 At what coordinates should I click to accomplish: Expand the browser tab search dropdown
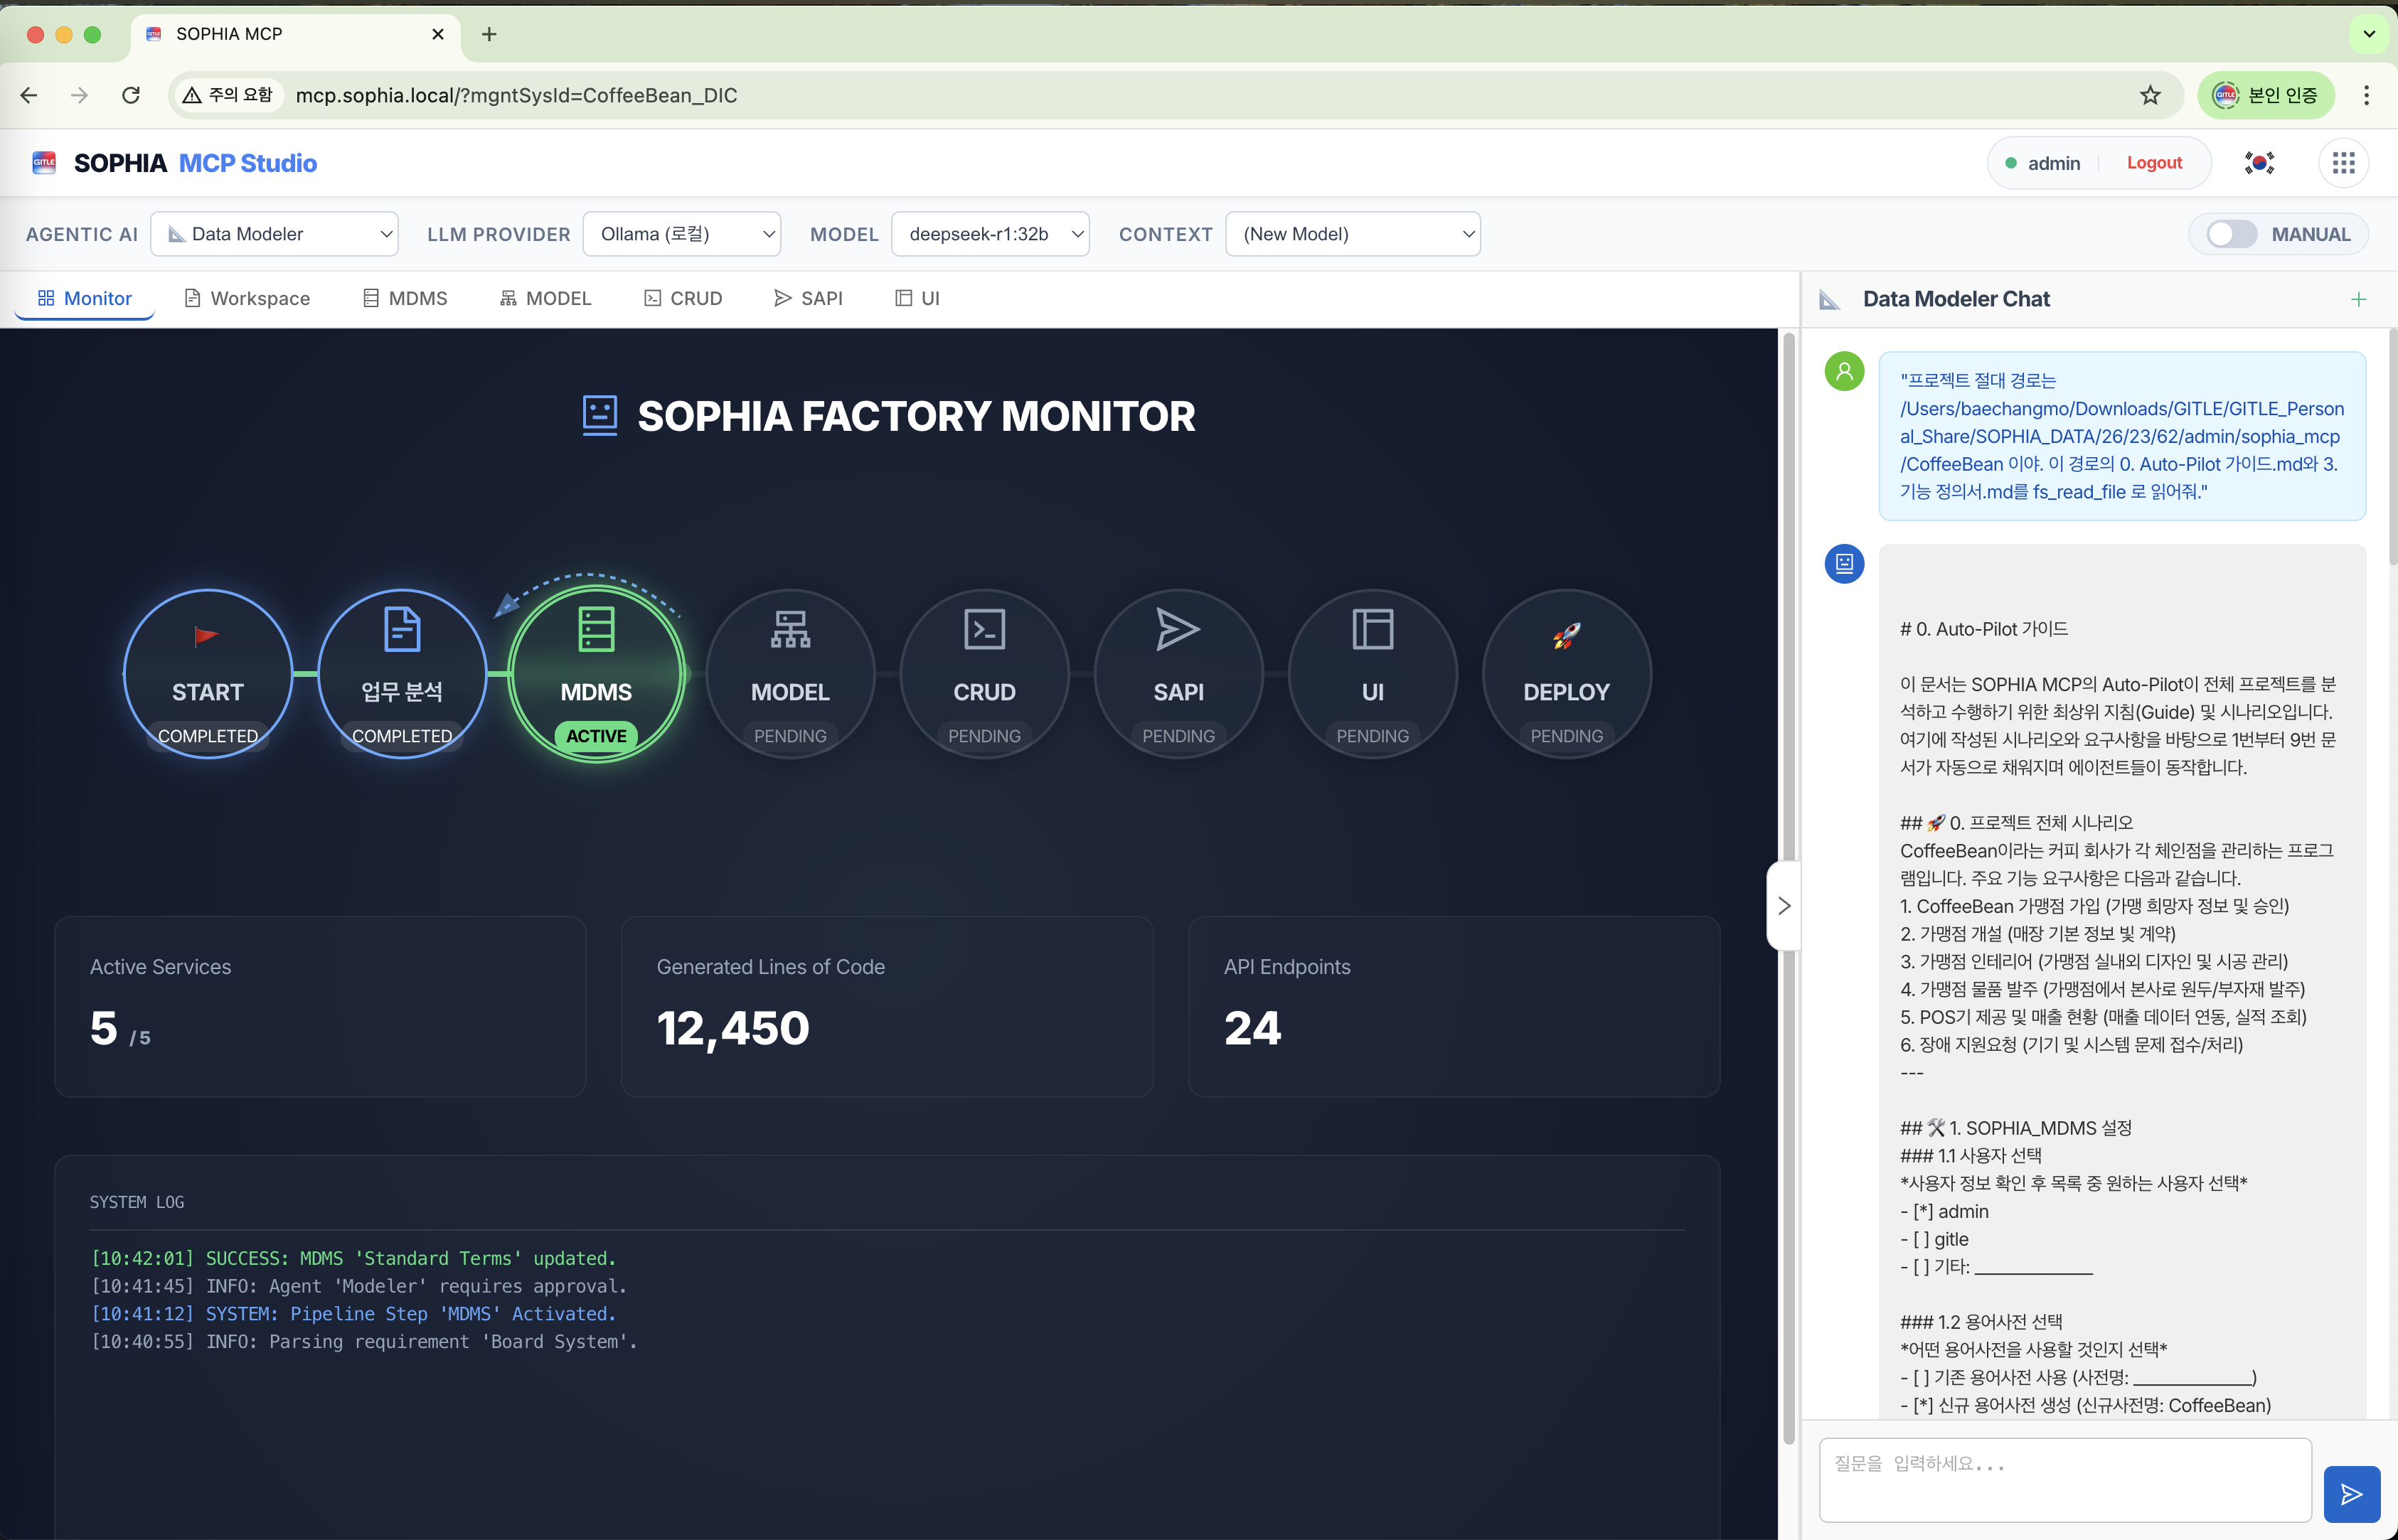point(2368,34)
